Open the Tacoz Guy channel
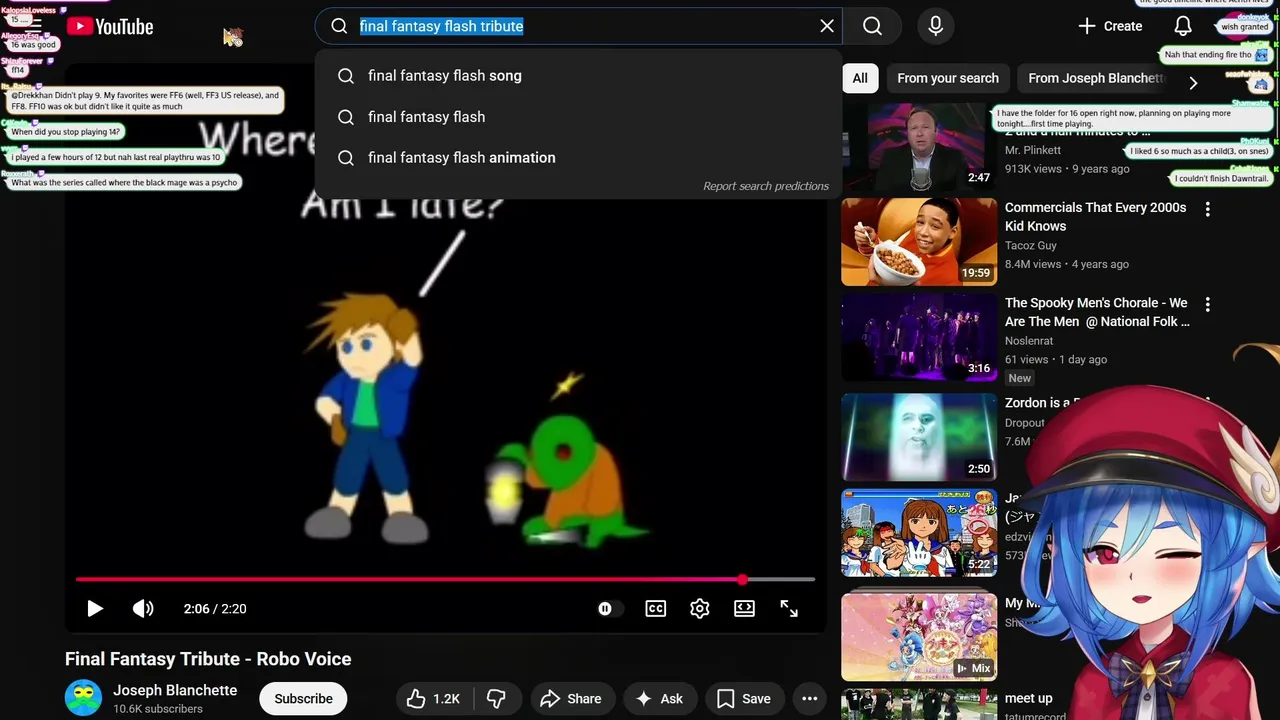The image size is (1280, 720). [x=1031, y=245]
